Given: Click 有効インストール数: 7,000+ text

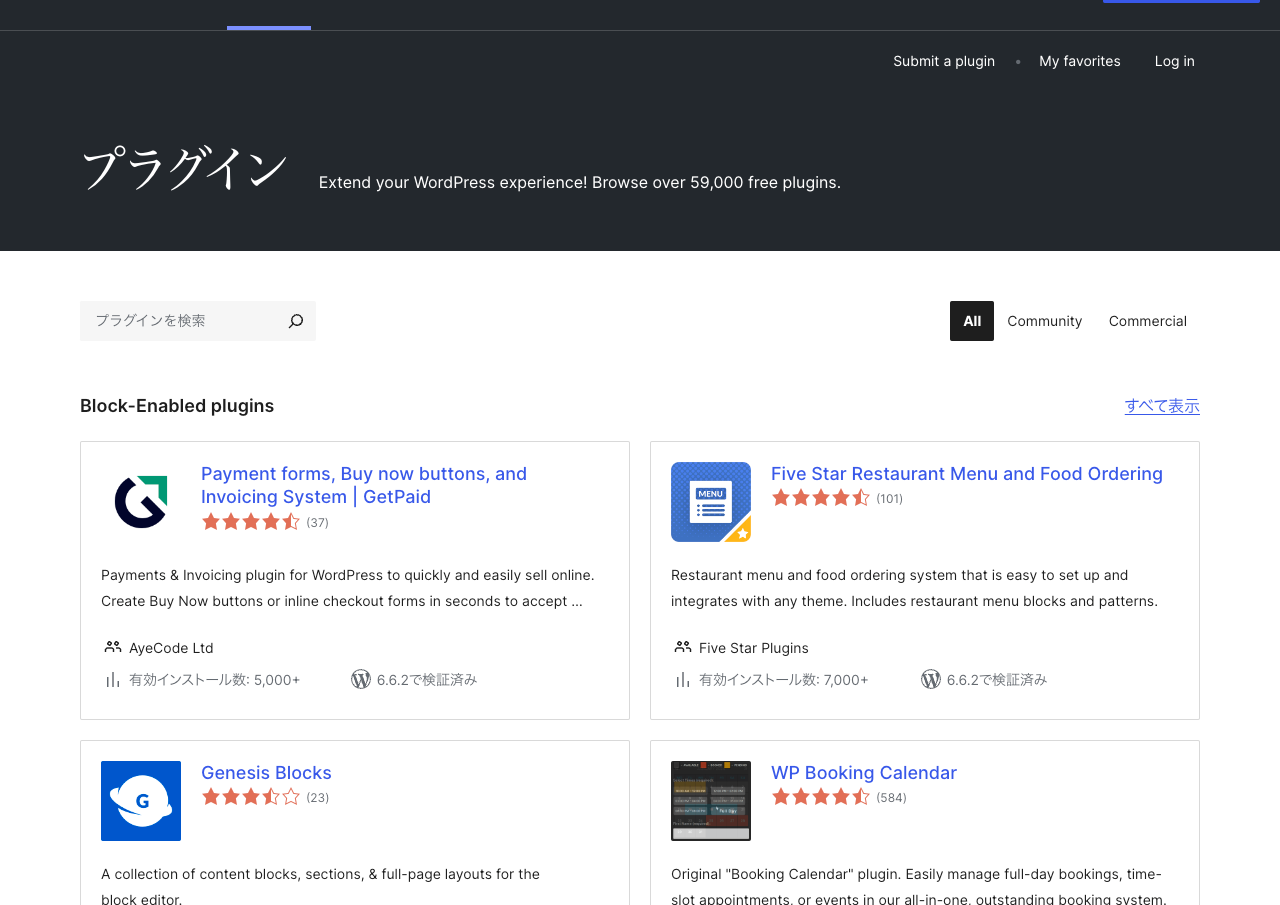Looking at the screenshot, I should point(784,680).
